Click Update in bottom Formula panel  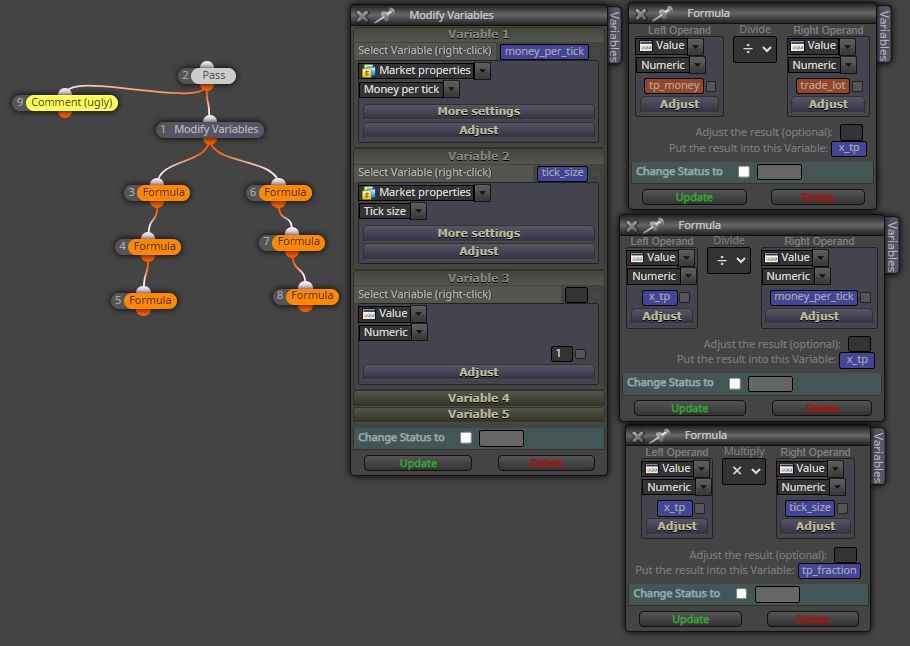click(x=690, y=619)
